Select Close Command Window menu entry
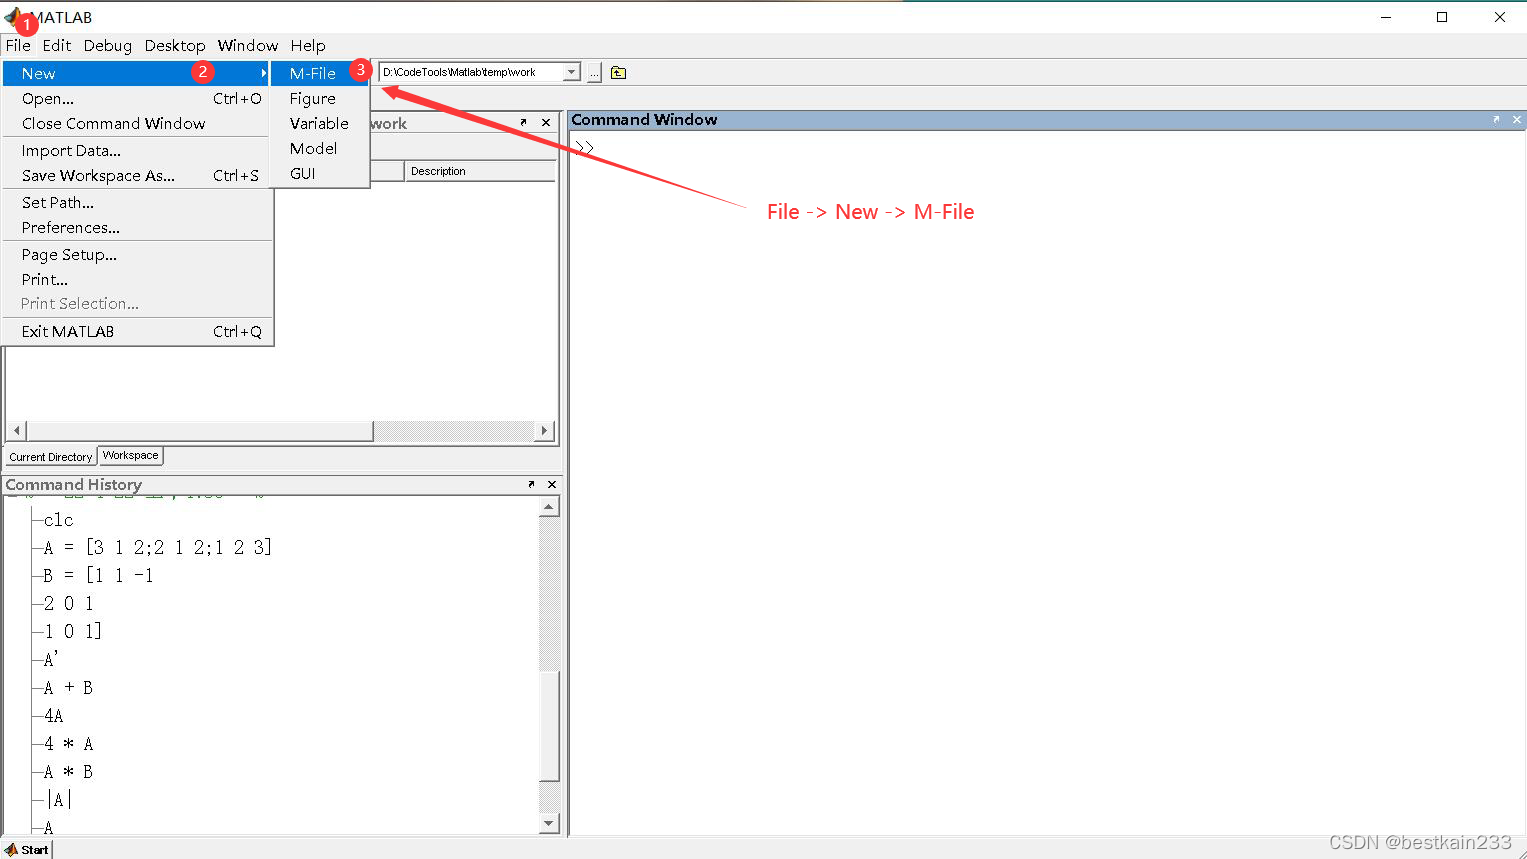Viewport: 1527px width, 859px height. click(137, 123)
